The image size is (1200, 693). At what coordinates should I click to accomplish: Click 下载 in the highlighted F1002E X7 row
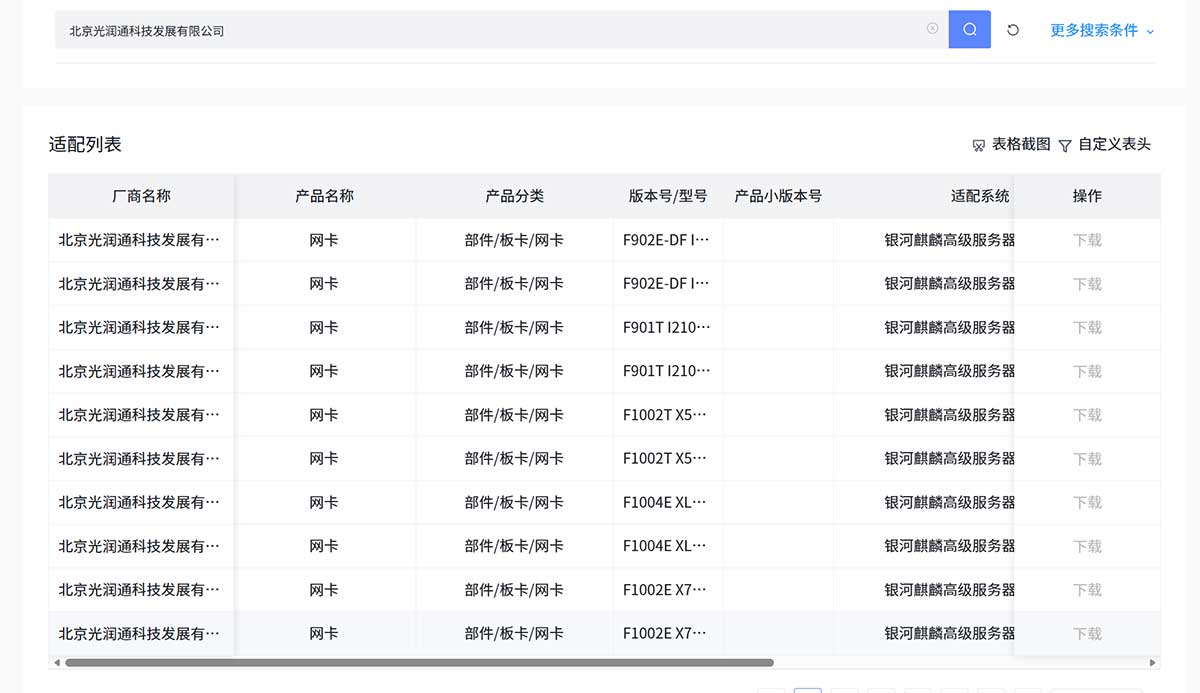click(x=1087, y=633)
